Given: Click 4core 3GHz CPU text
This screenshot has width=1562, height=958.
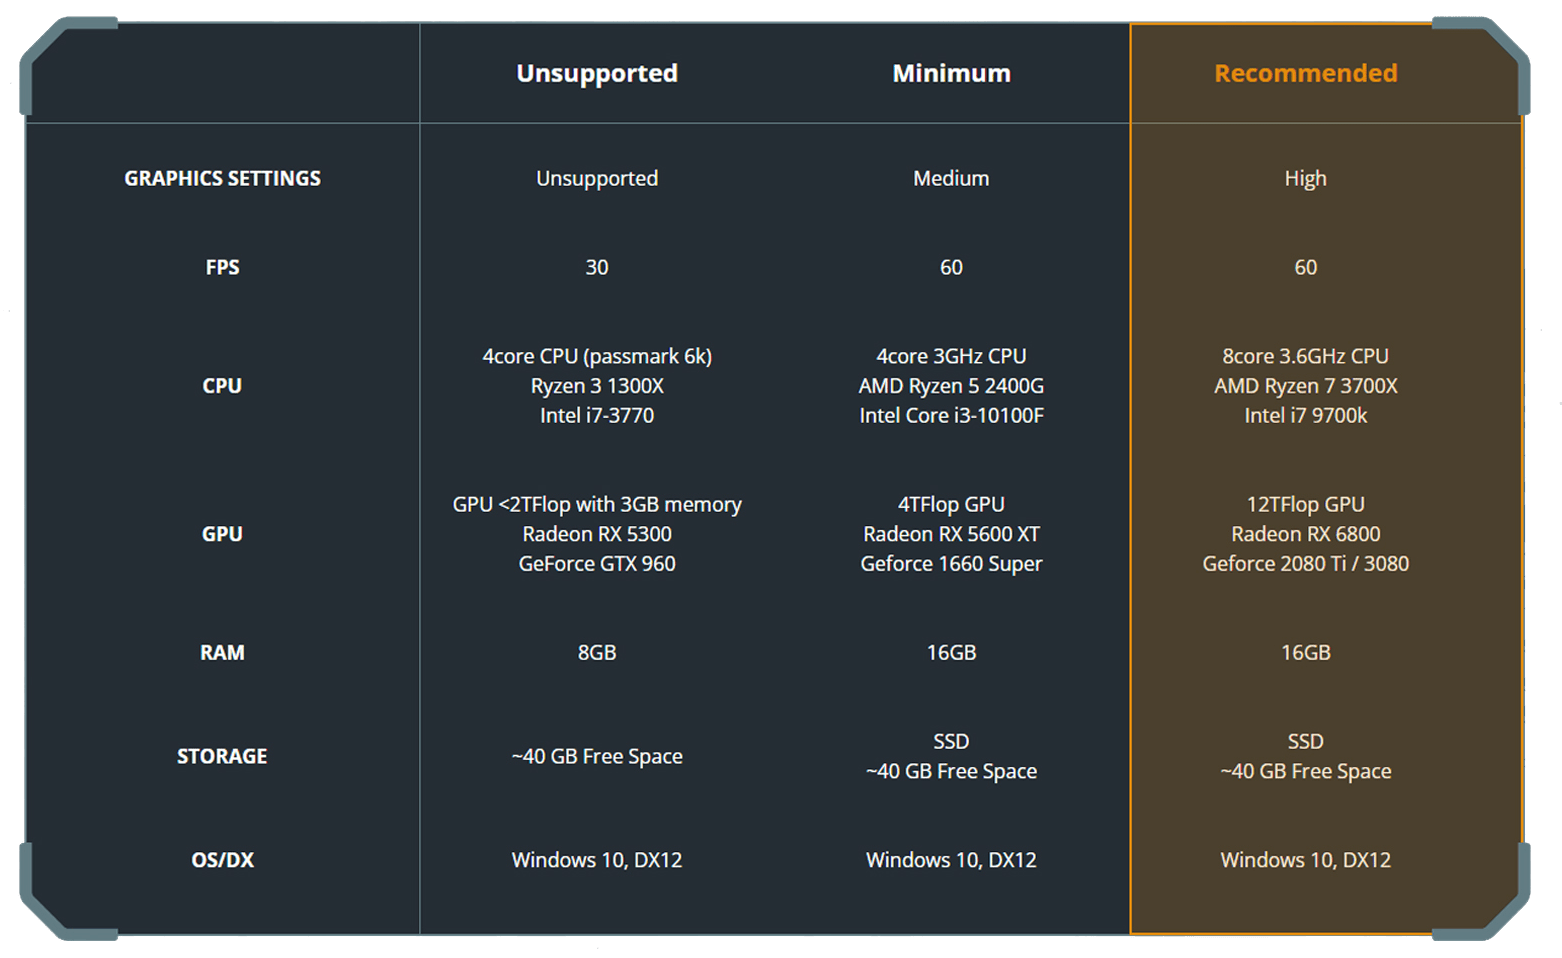Looking at the screenshot, I should 951,356.
